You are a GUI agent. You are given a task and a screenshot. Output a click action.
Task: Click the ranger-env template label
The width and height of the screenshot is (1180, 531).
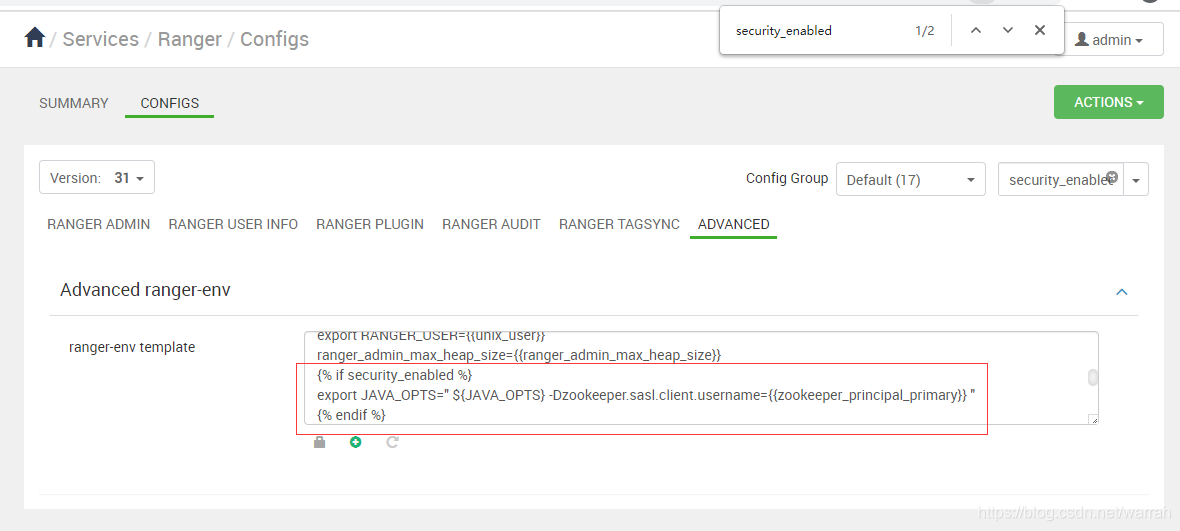tap(132, 347)
